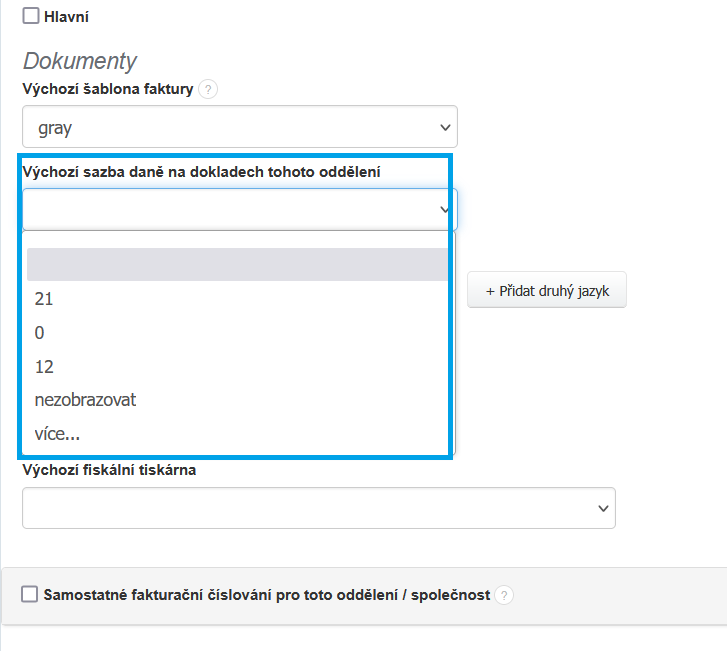Click the 'Výchozí fiskální tiskárna' label
Screen dimensions: 727x651
109,470
